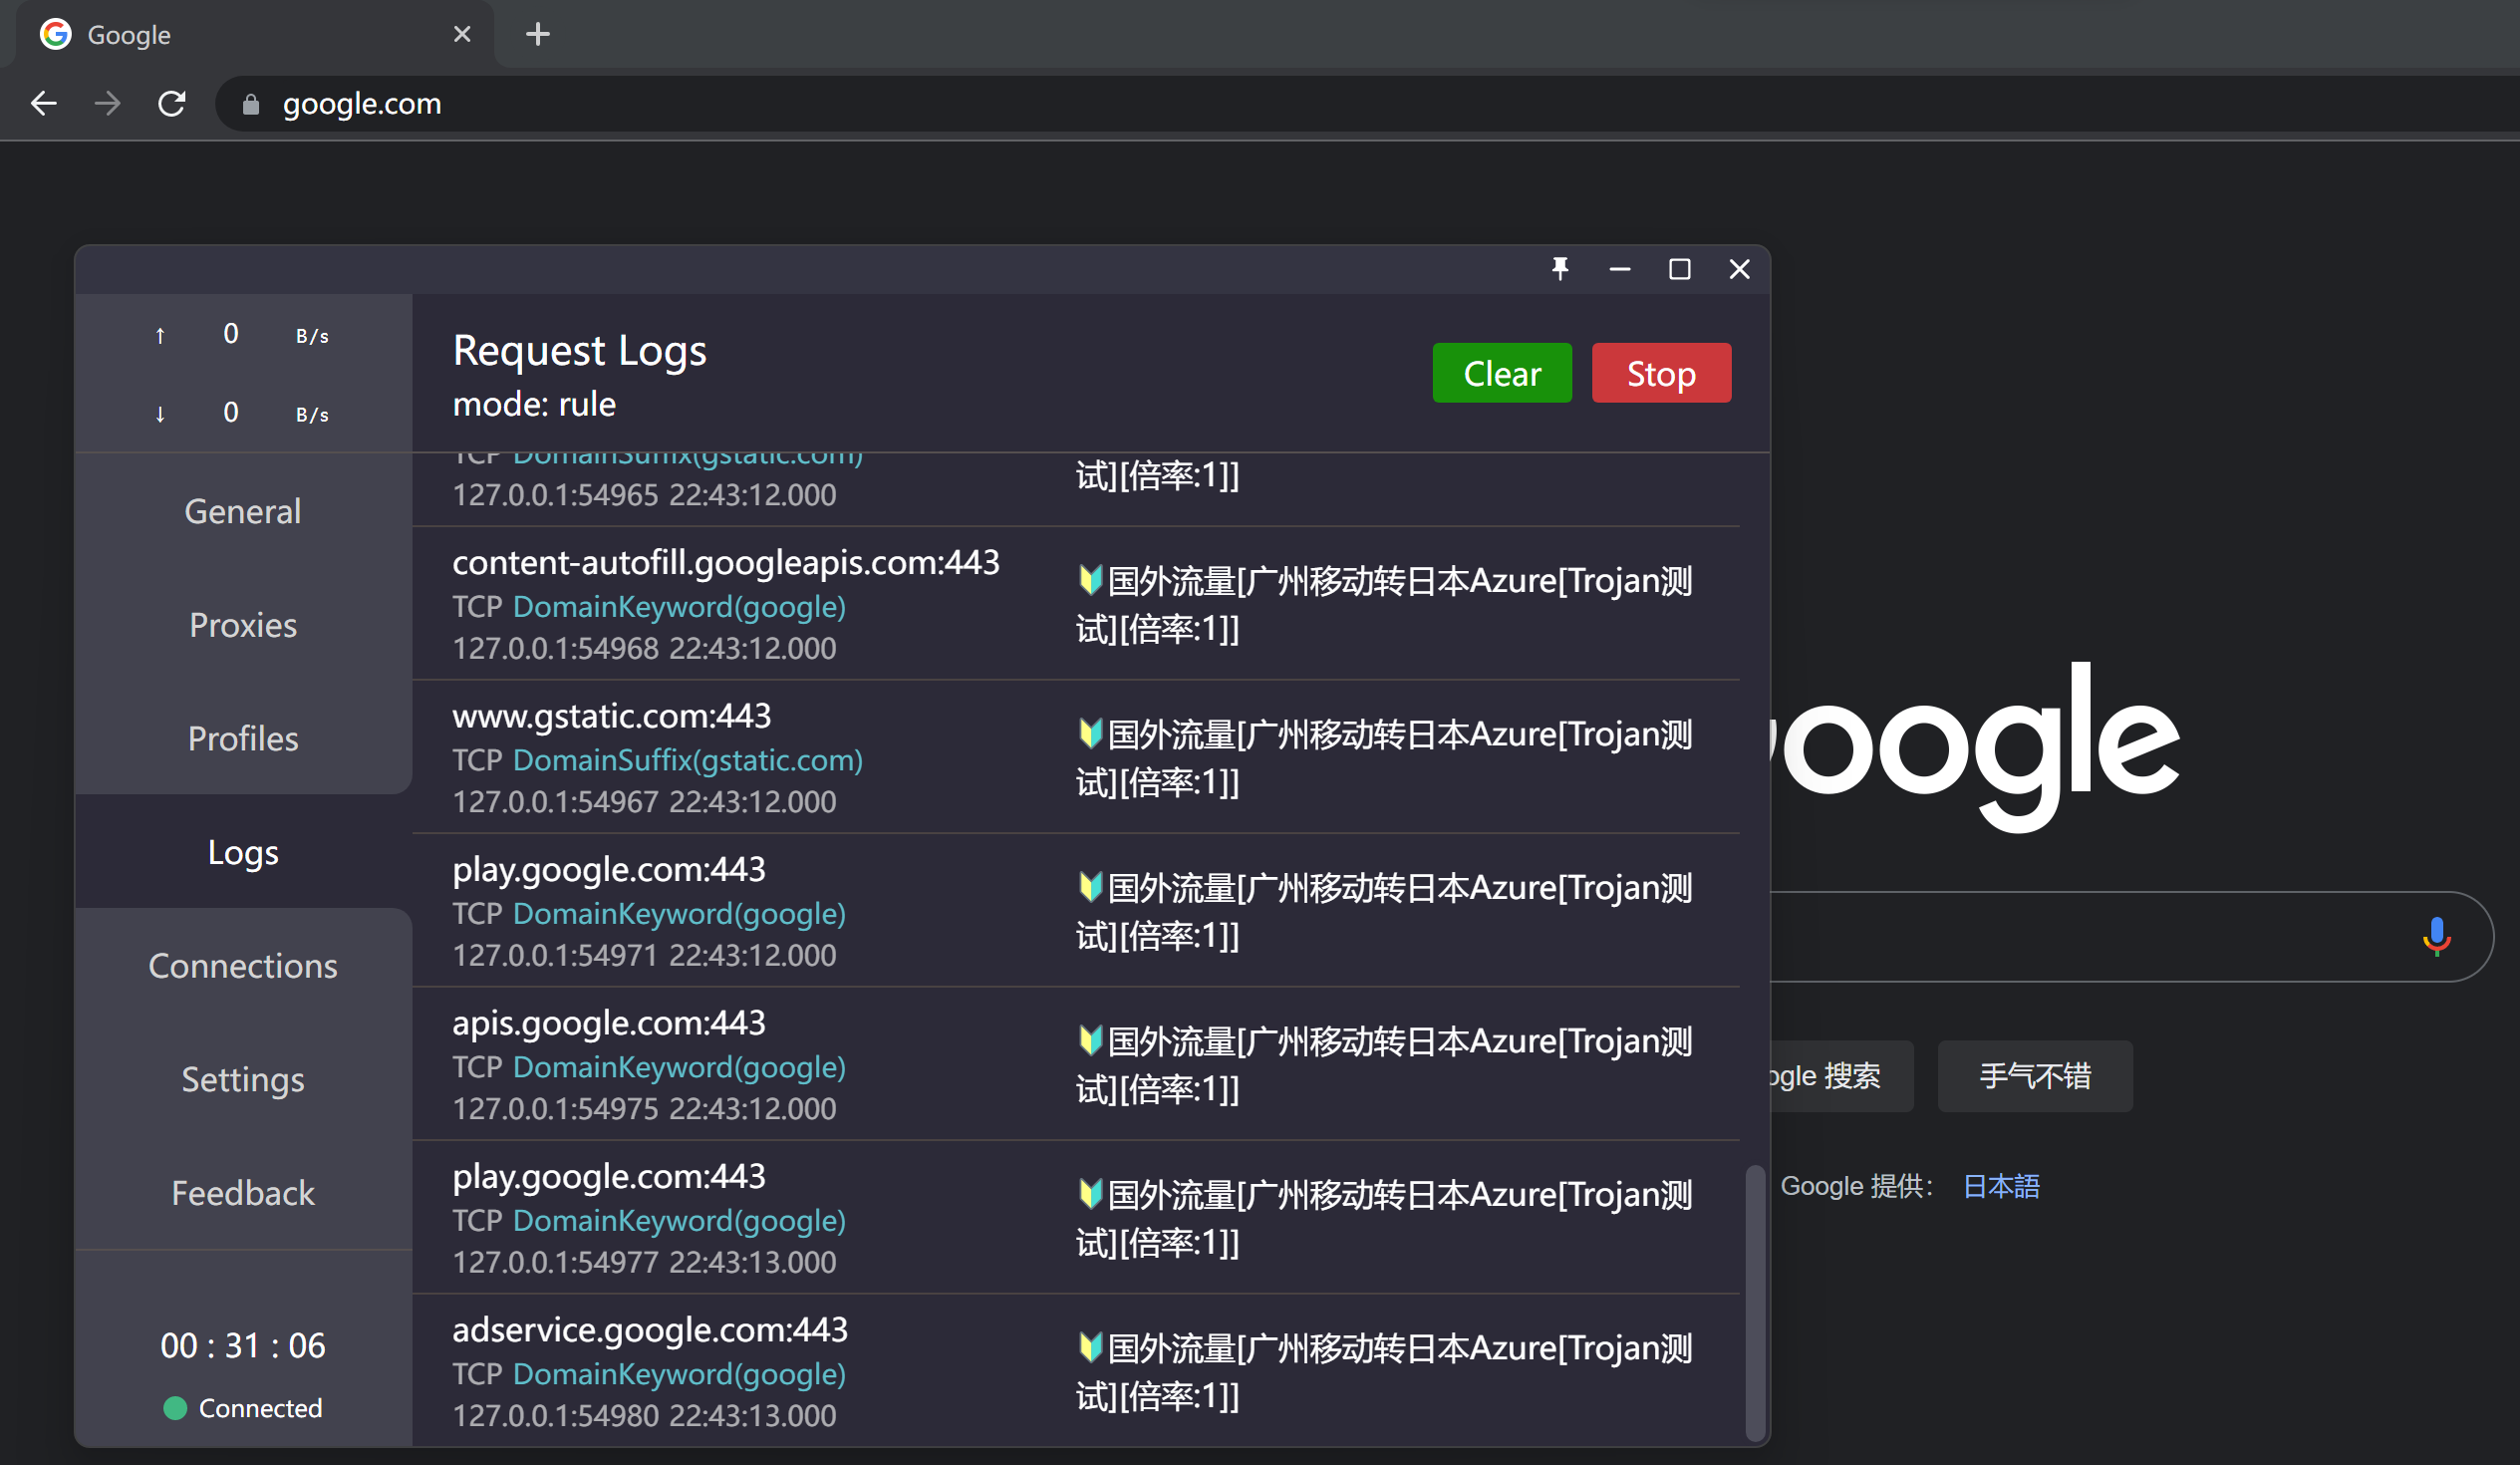Screen dimensions: 2520x1465
Task: Click the 127.0.0.1:54980 timestamp line
Action: pos(644,1415)
